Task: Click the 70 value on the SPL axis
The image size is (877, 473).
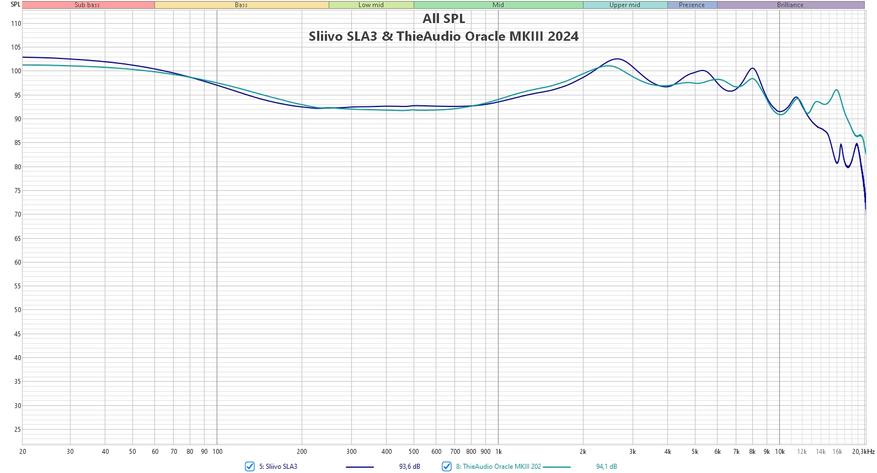Action: coord(17,214)
